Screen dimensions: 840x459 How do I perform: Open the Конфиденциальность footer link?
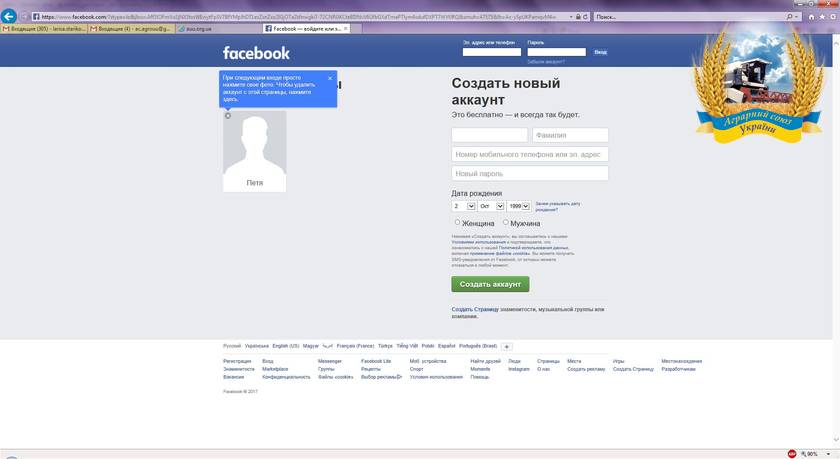click(286, 377)
